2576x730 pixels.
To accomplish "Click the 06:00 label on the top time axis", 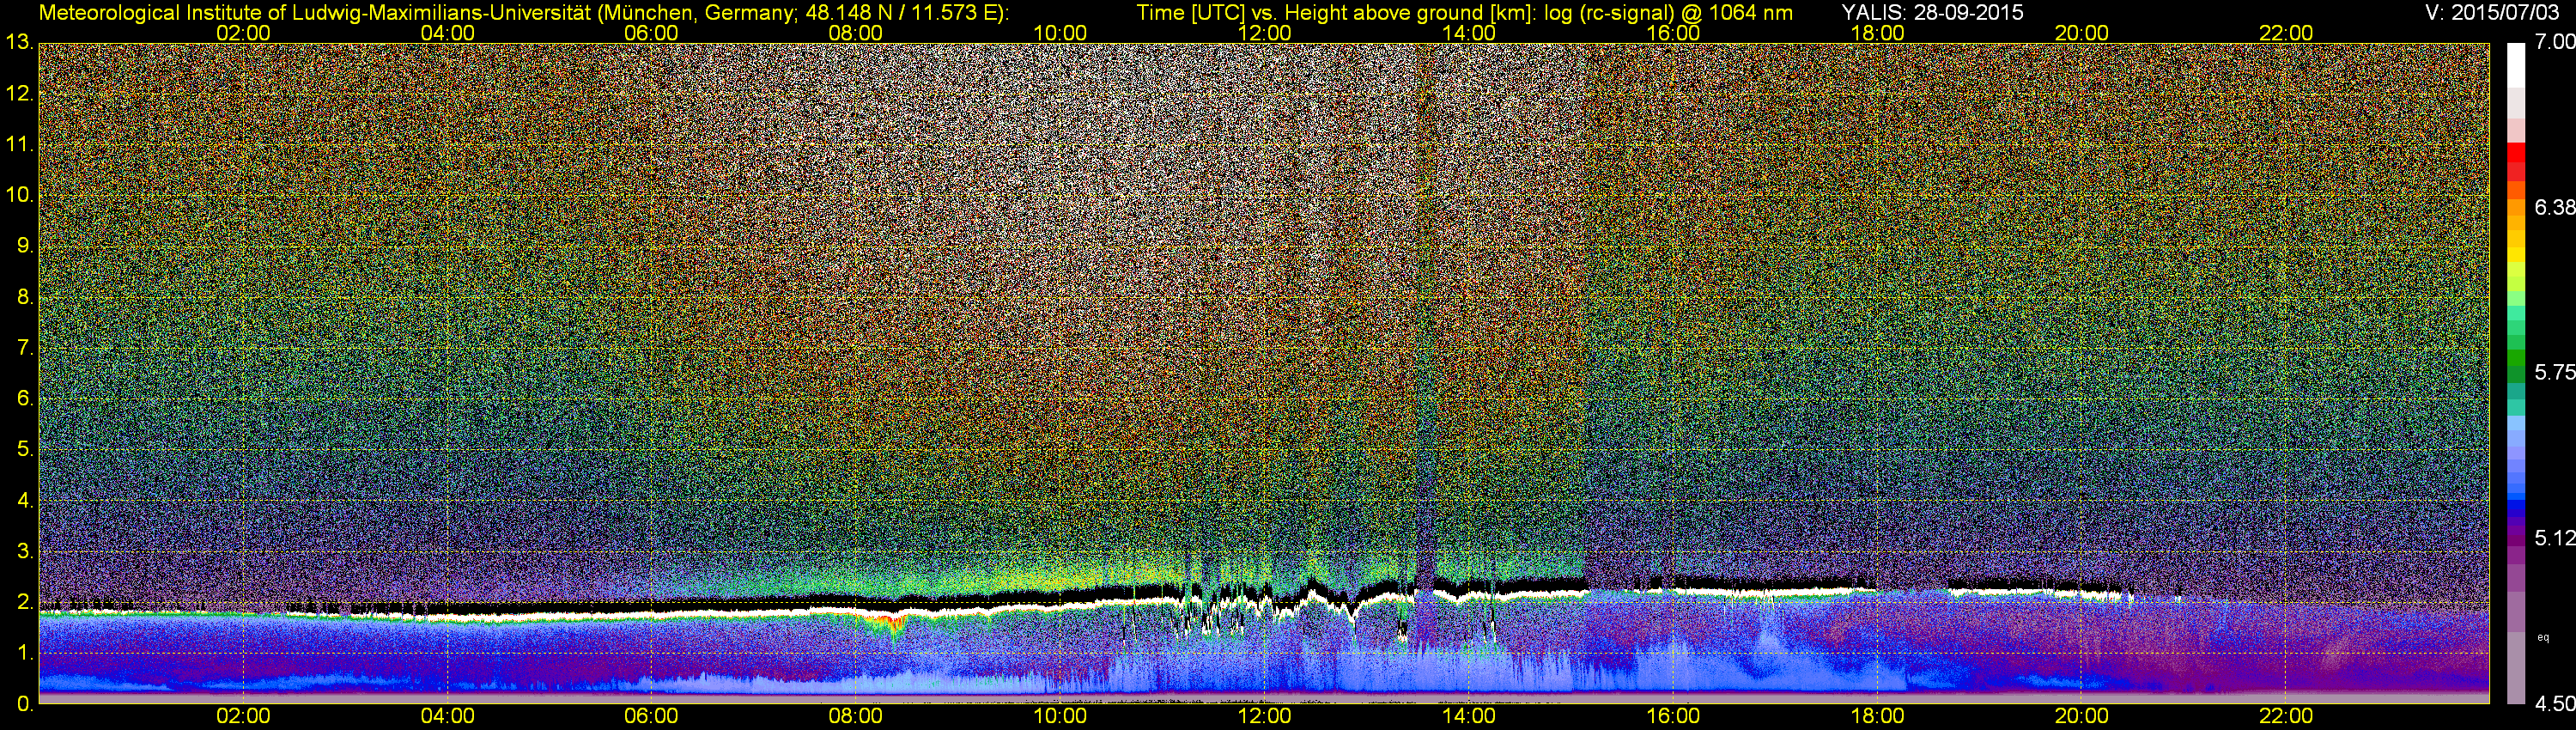I will click(x=651, y=33).
